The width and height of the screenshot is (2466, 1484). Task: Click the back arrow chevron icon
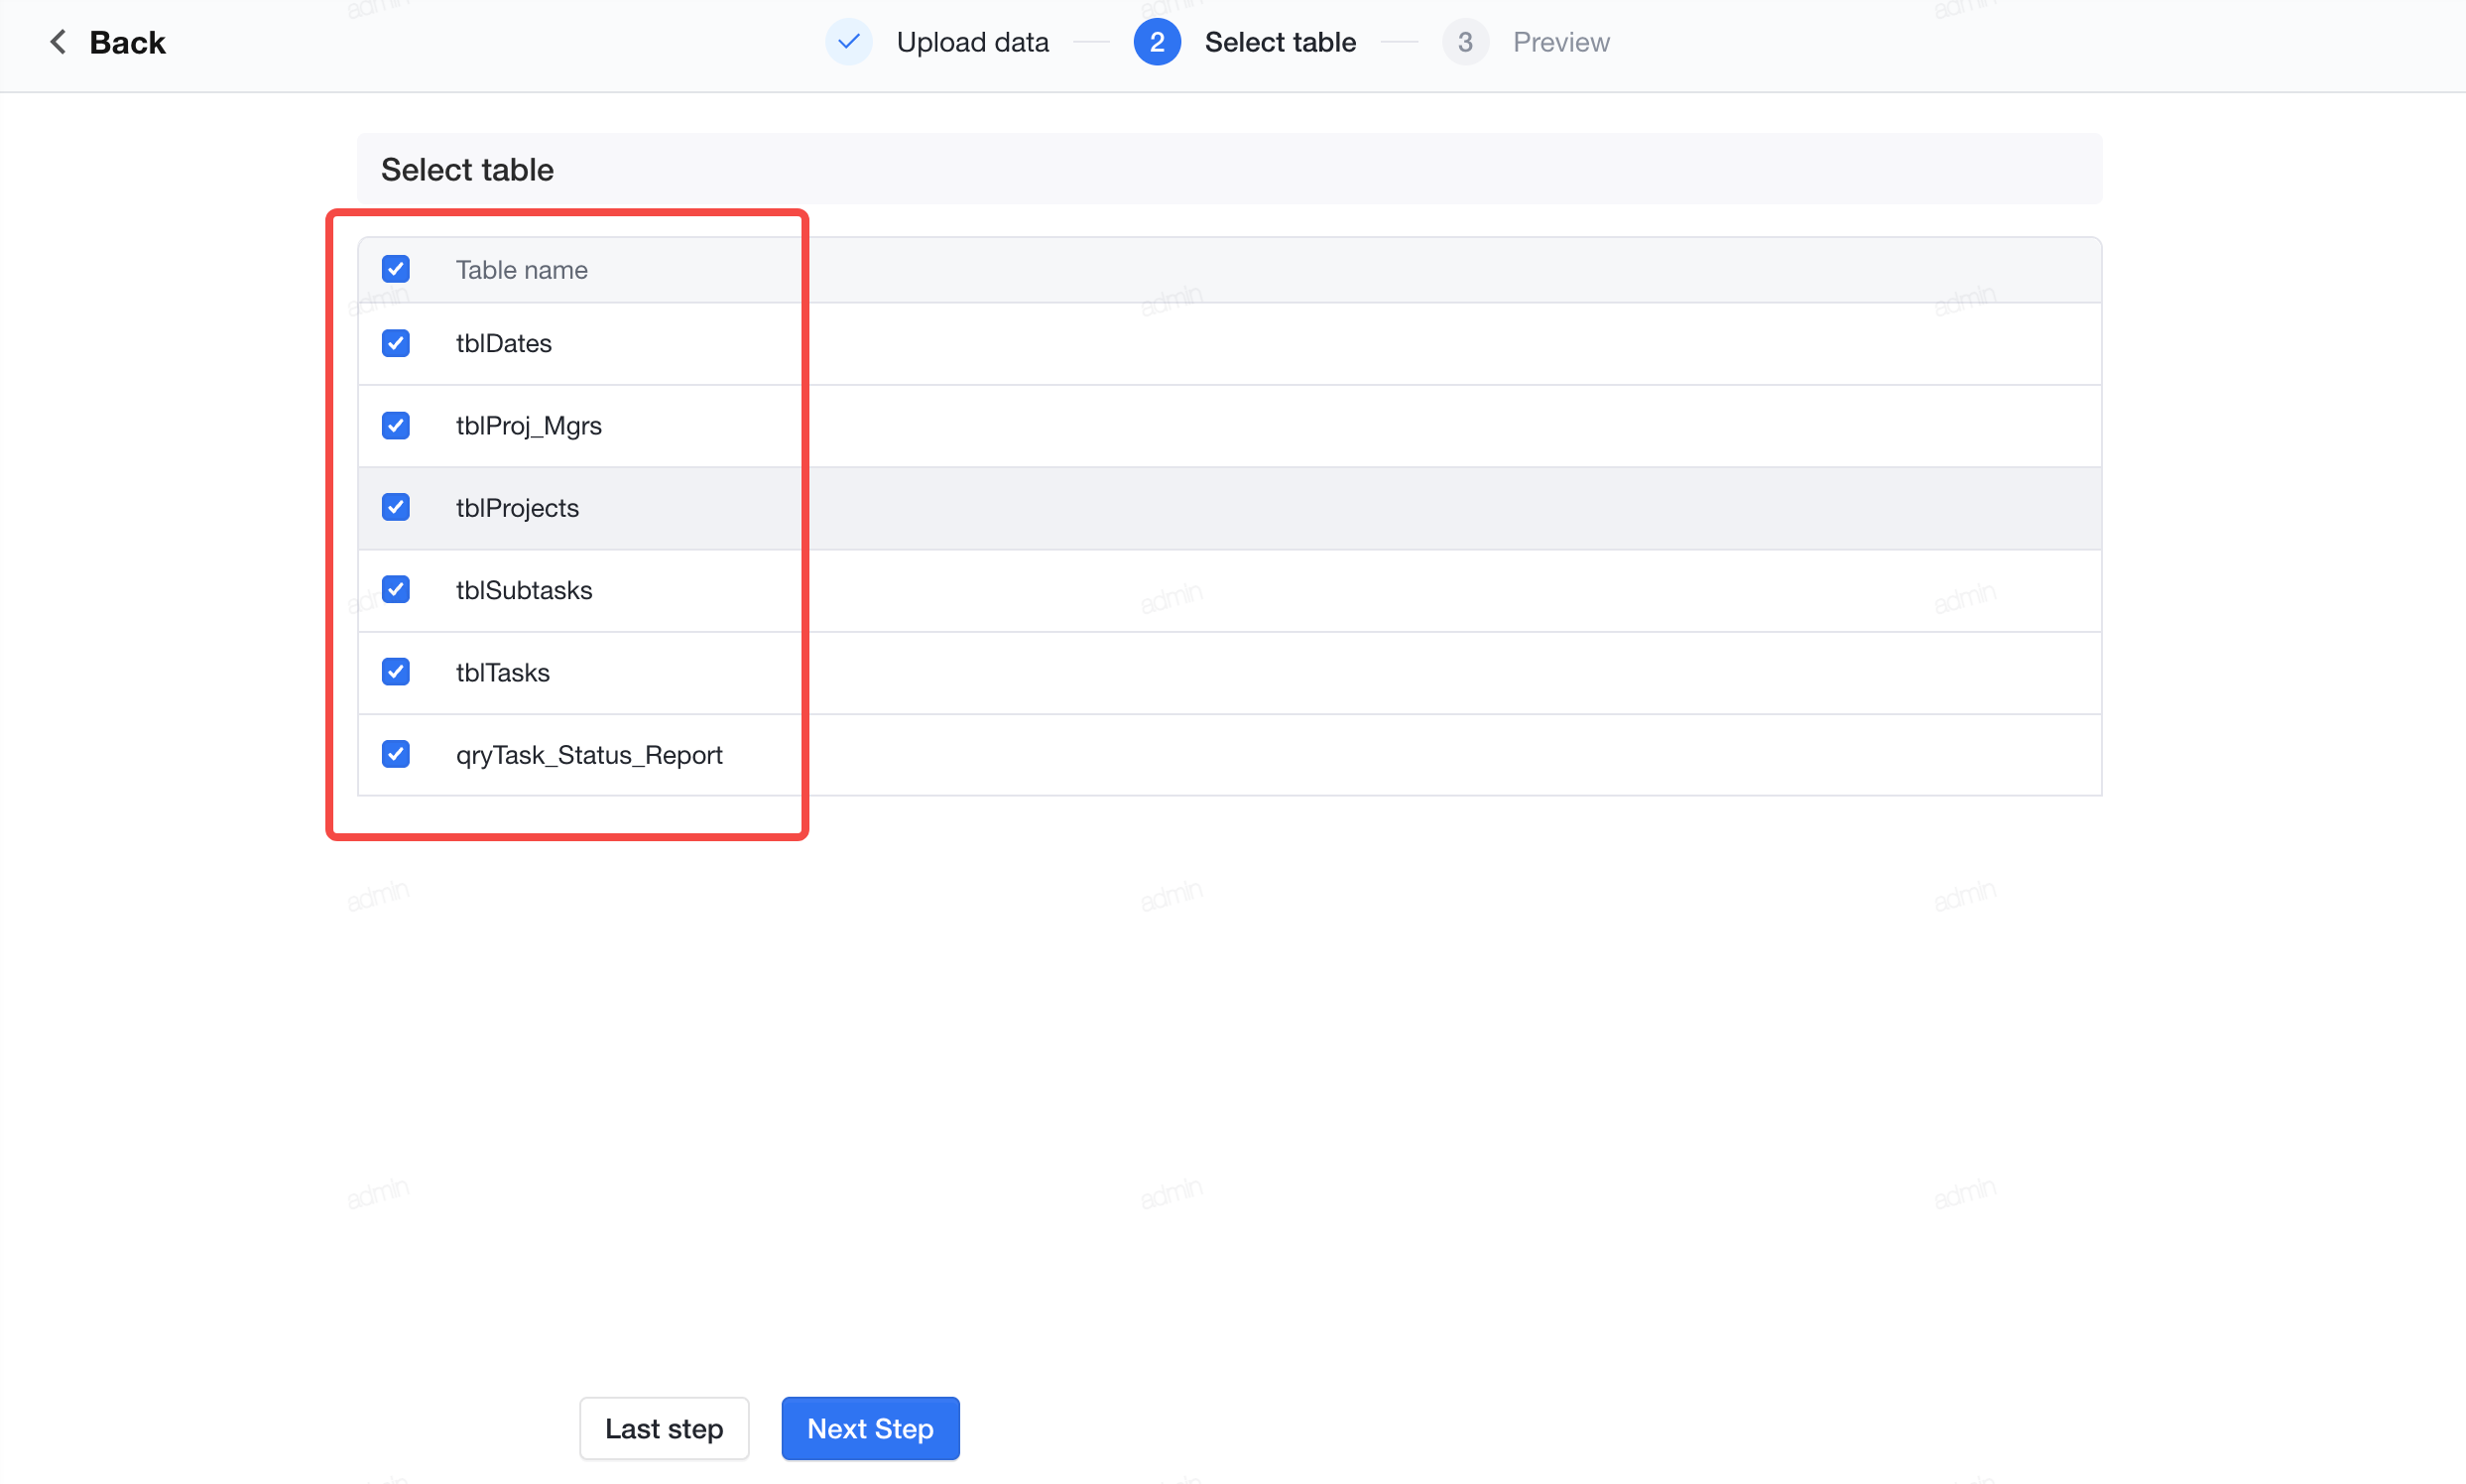point(58,42)
